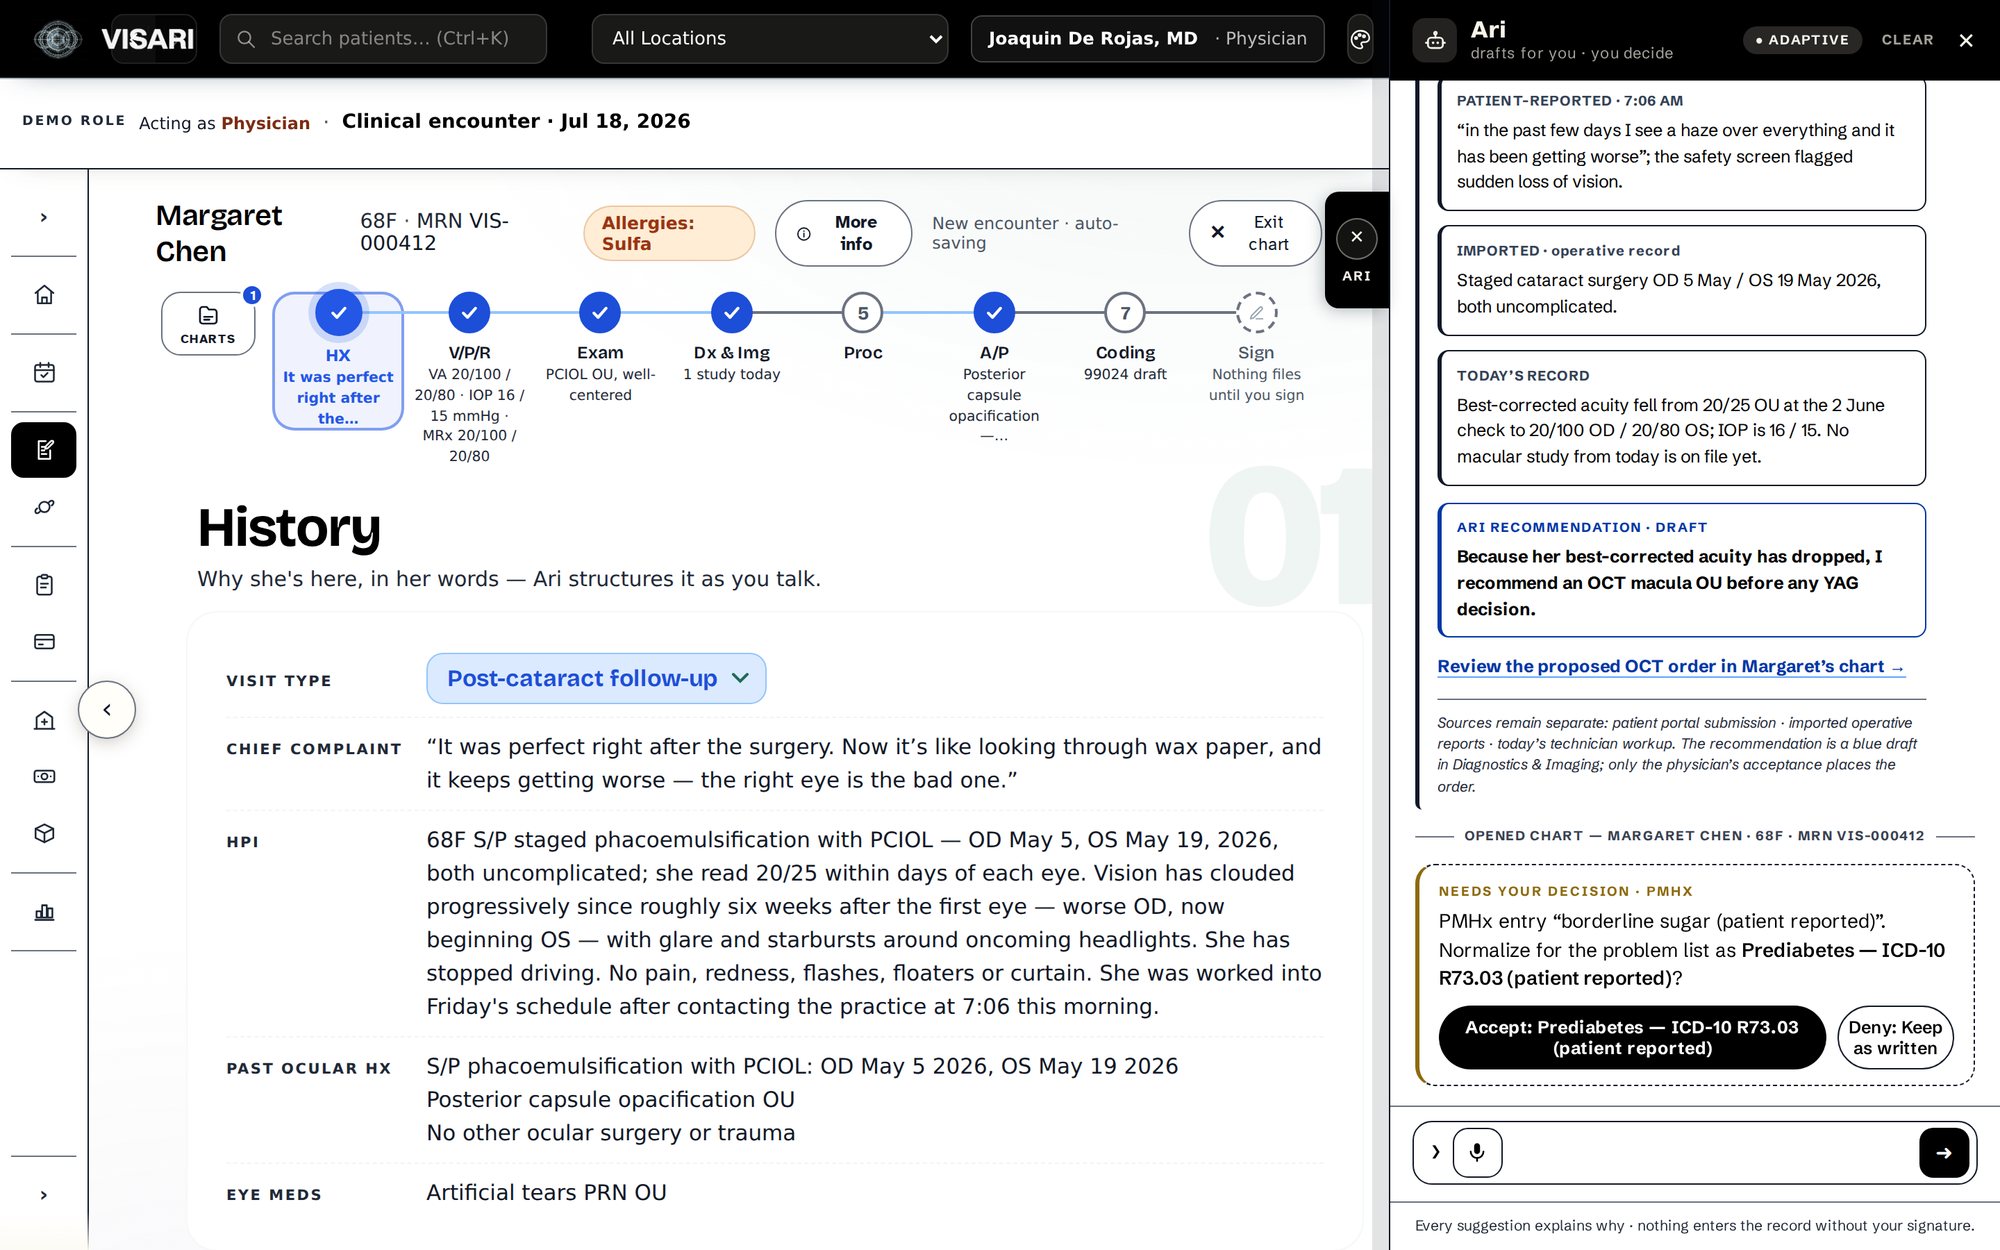
Task: Click Deny: Keep as written
Action: pos(1895,1038)
